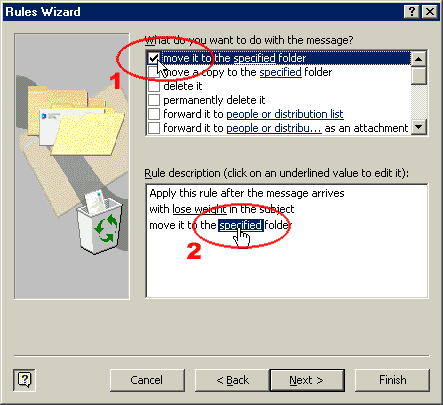Click the actions list scroll up arrow

click(x=419, y=59)
